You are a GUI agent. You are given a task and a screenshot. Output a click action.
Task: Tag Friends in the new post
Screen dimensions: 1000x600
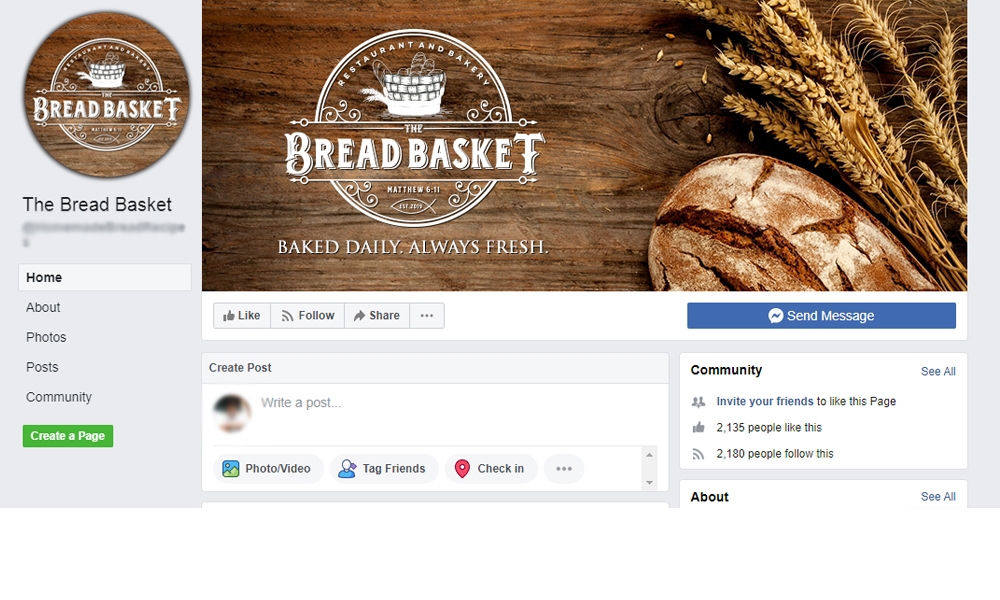pos(383,469)
